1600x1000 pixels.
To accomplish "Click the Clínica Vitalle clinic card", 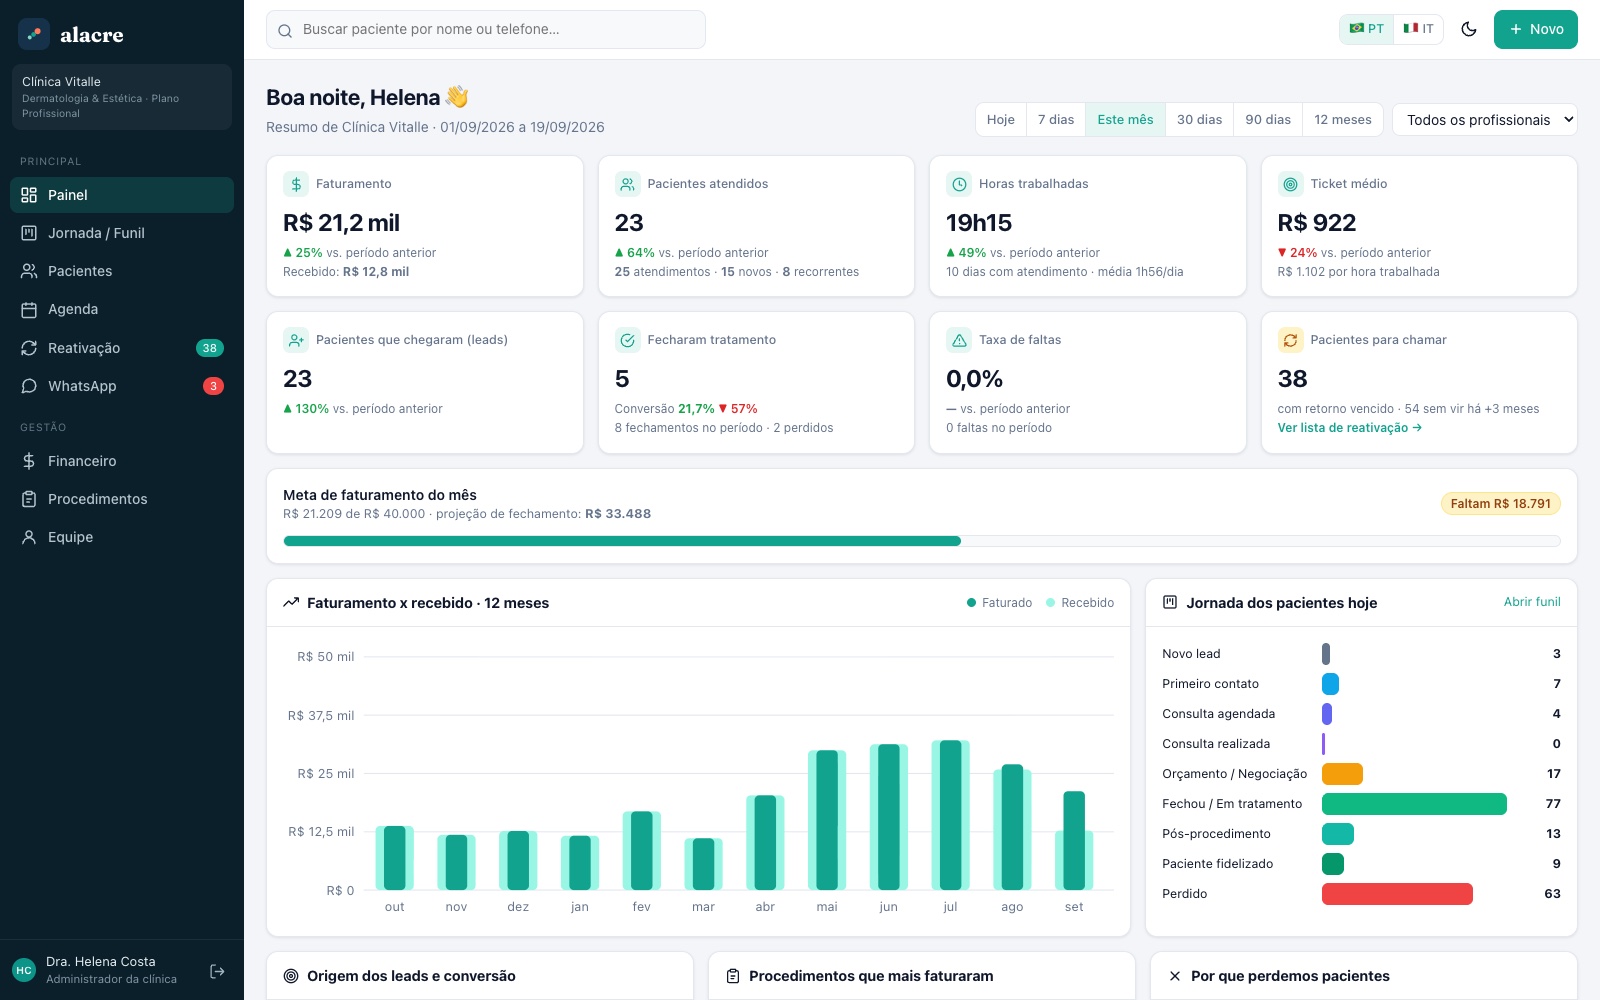I will (122, 97).
